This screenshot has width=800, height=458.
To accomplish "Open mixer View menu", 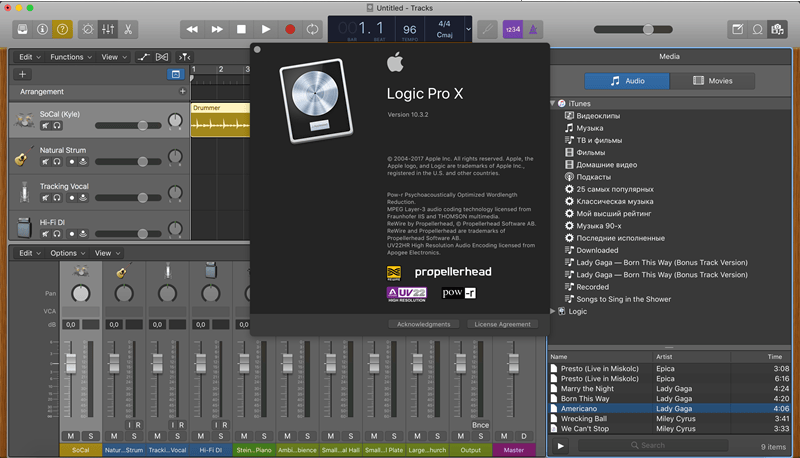I will [107, 253].
